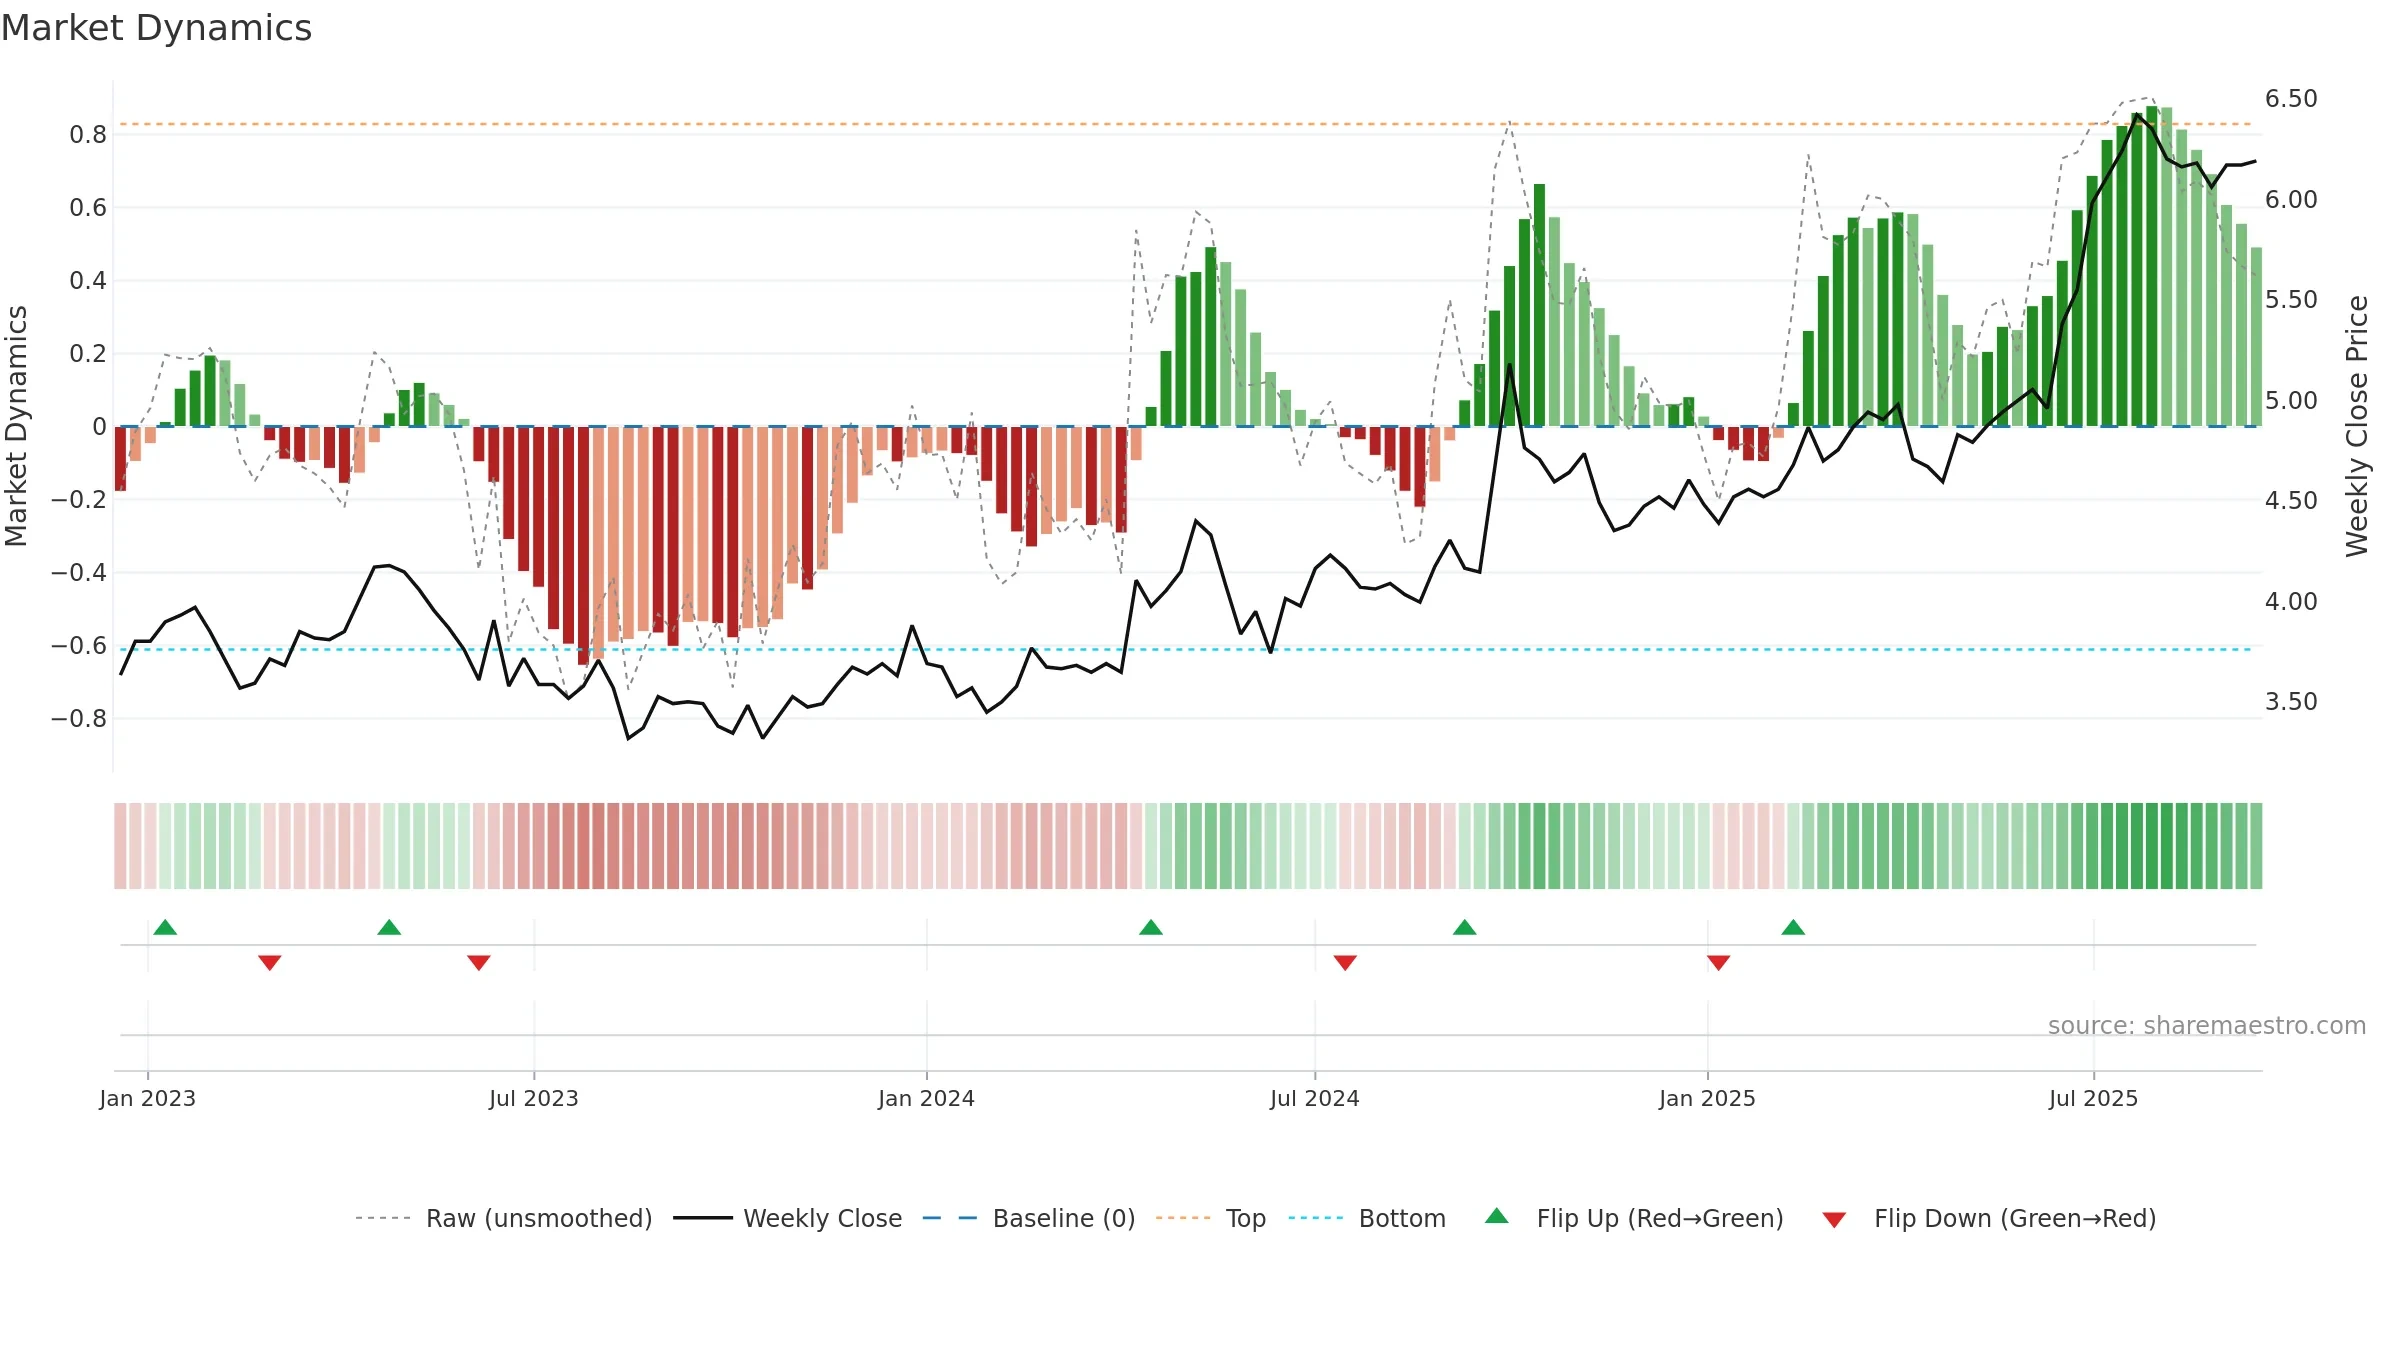Viewport: 2400px width, 1350px height.
Task: Click the Jul 2023 x-axis label
Action: click(x=534, y=1098)
